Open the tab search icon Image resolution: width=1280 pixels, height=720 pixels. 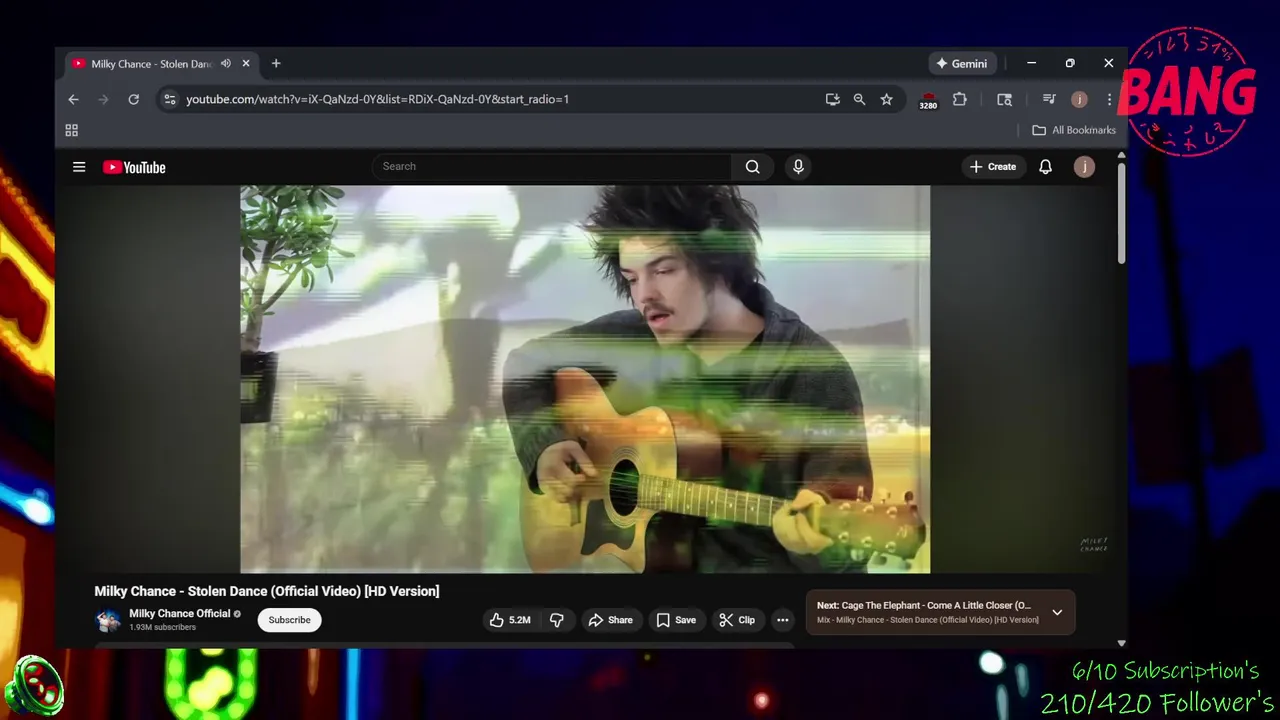1004,99
